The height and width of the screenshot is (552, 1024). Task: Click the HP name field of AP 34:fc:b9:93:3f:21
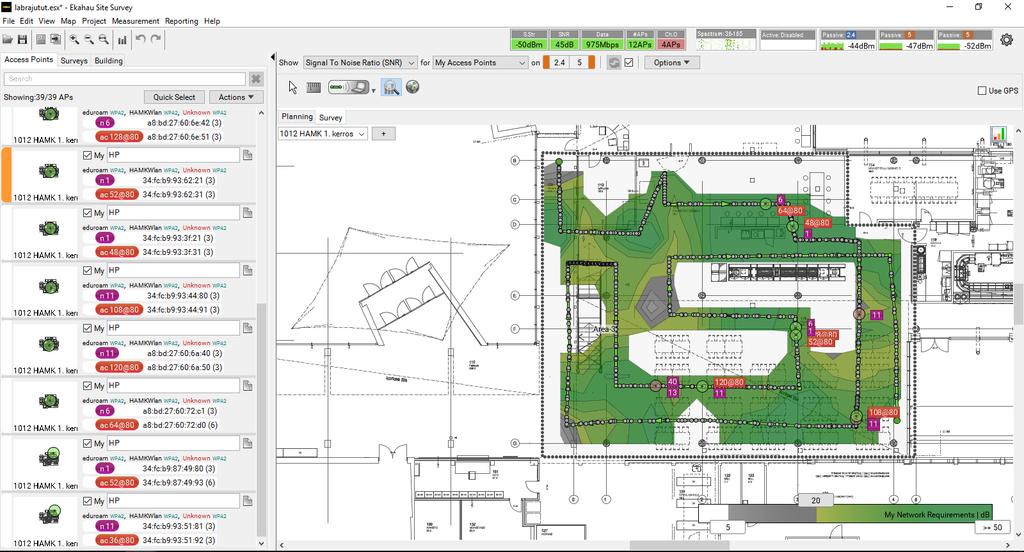pyautogui.click(x=173, y=213)
